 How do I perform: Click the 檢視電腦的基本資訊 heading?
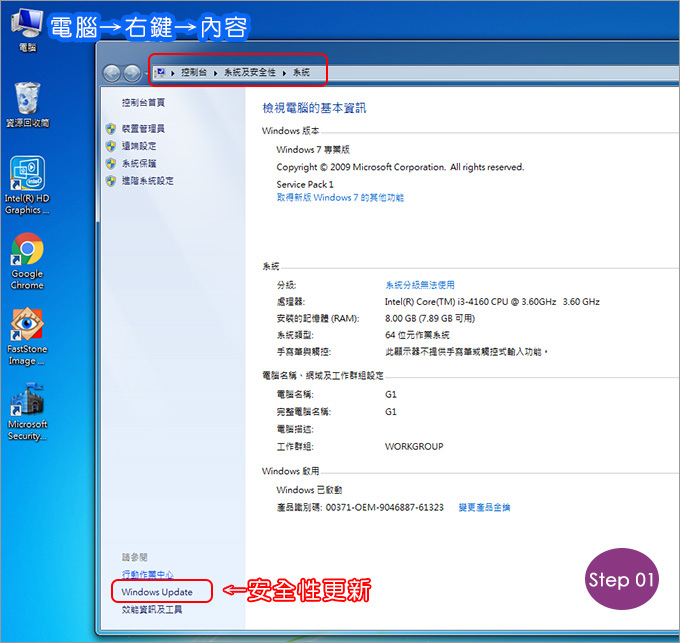(314, 108)
